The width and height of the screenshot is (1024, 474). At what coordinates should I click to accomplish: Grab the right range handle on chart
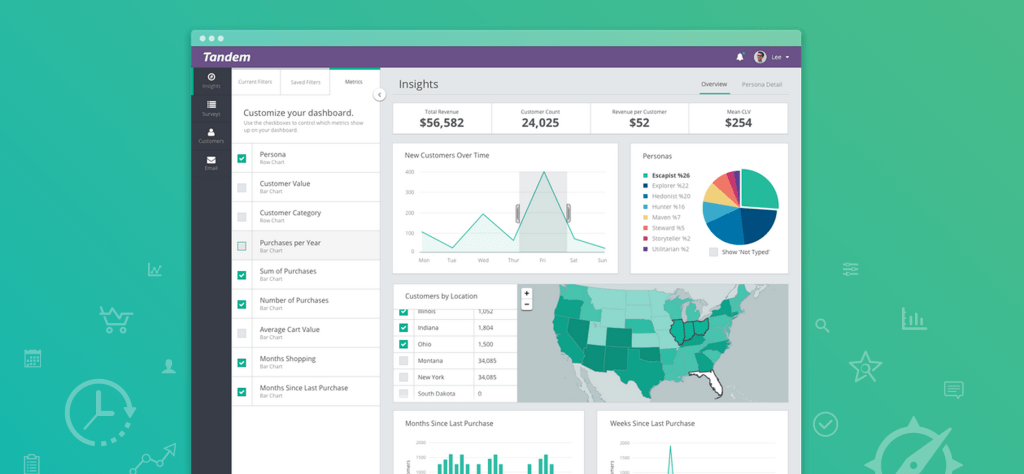[x=568, y=213]
